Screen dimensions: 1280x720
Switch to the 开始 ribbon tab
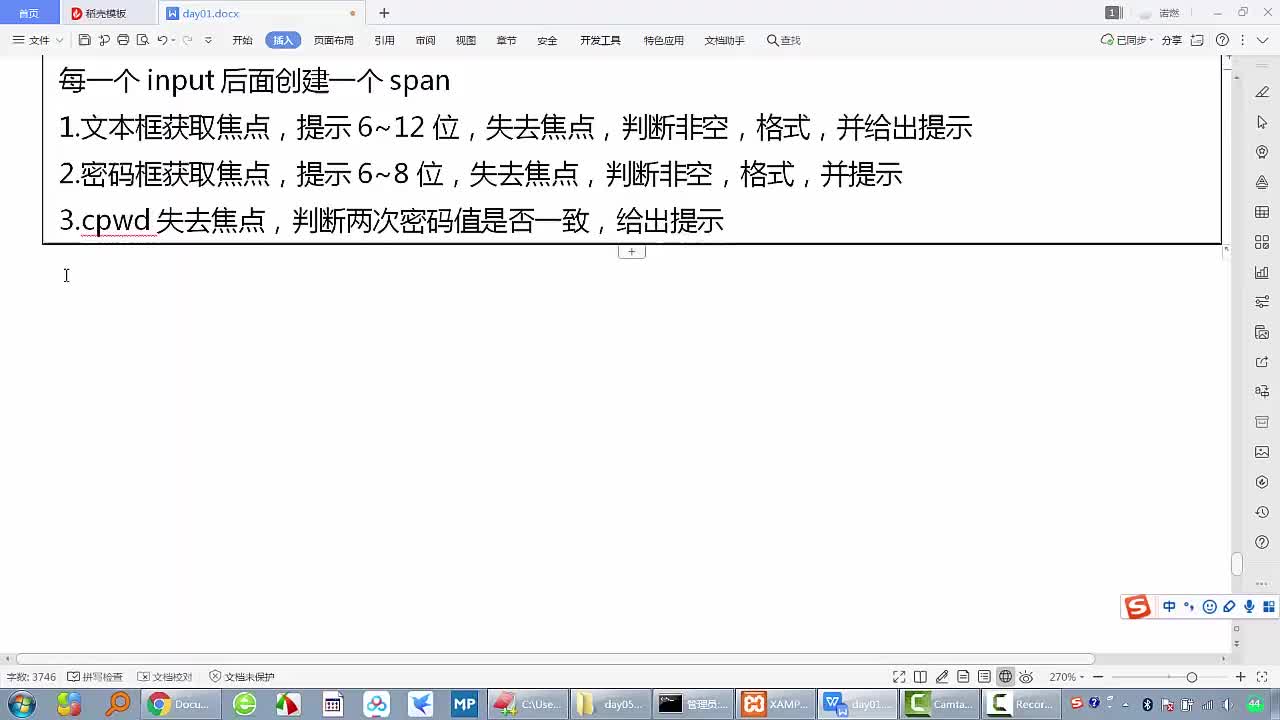pyautogui.click(x=242, y=40)
